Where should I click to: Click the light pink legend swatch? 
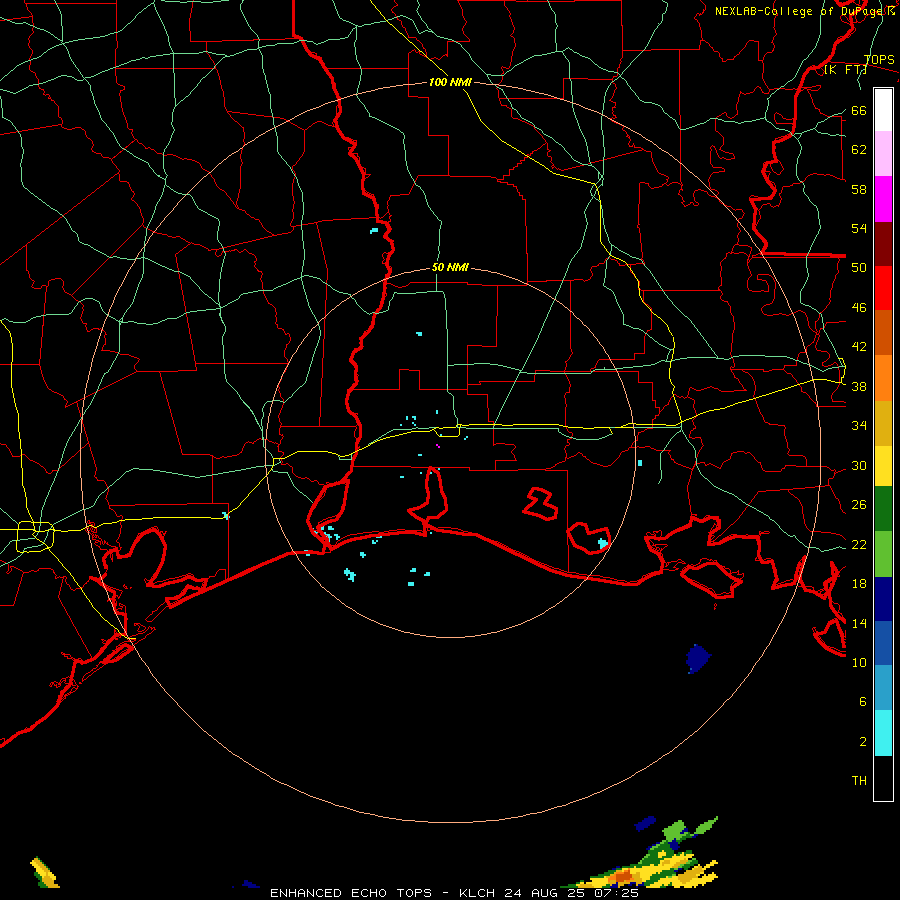pyautogui.click(x=883, y=154)
